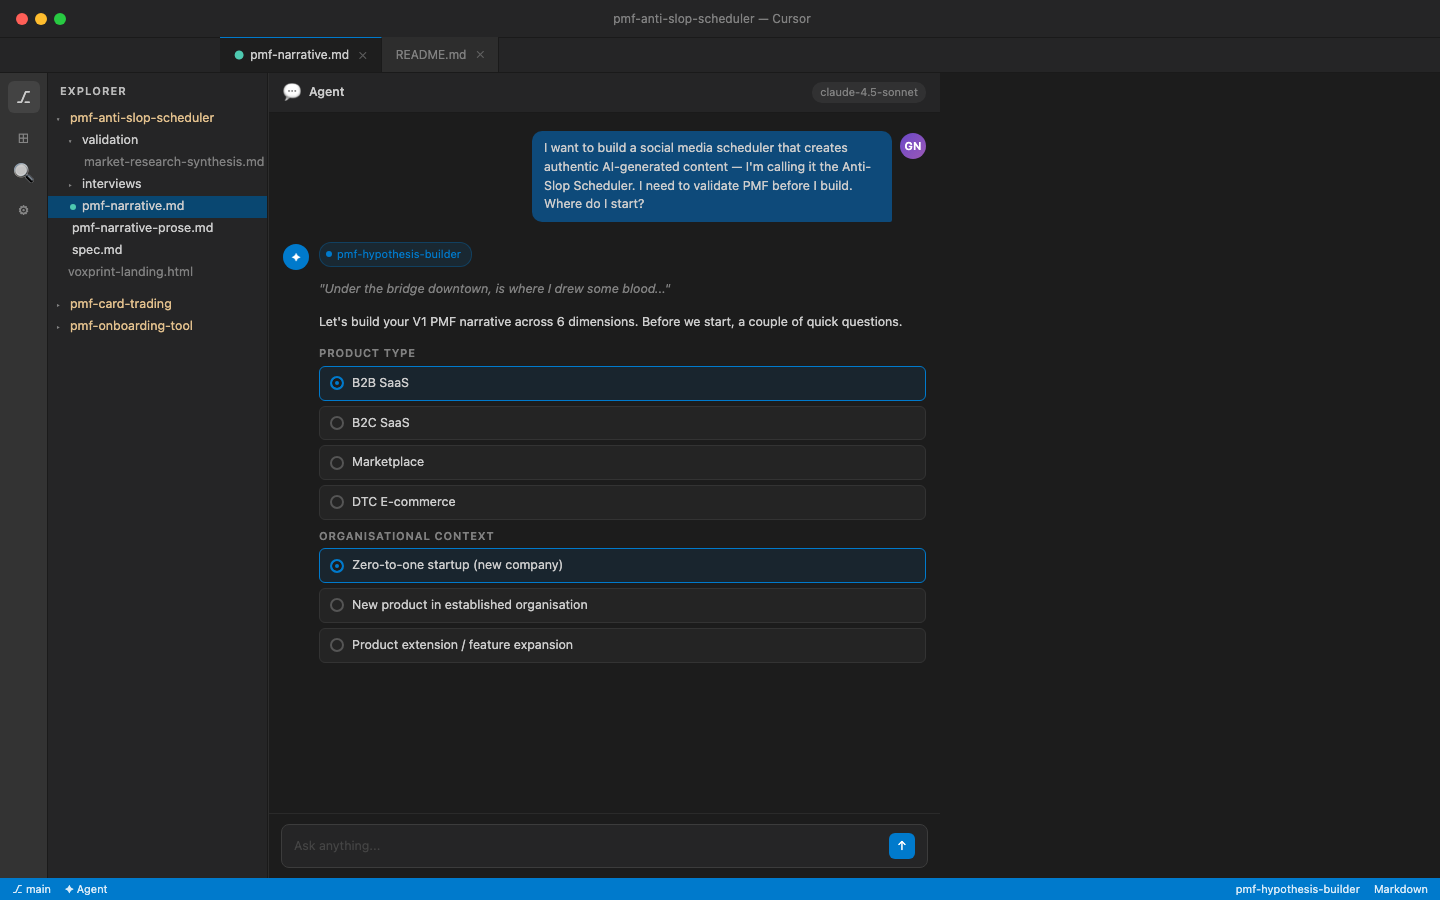Switch to the pmf-narrative.md editor tab
1440x900 pixels.
pyautogui.click(x=299, y=55)
